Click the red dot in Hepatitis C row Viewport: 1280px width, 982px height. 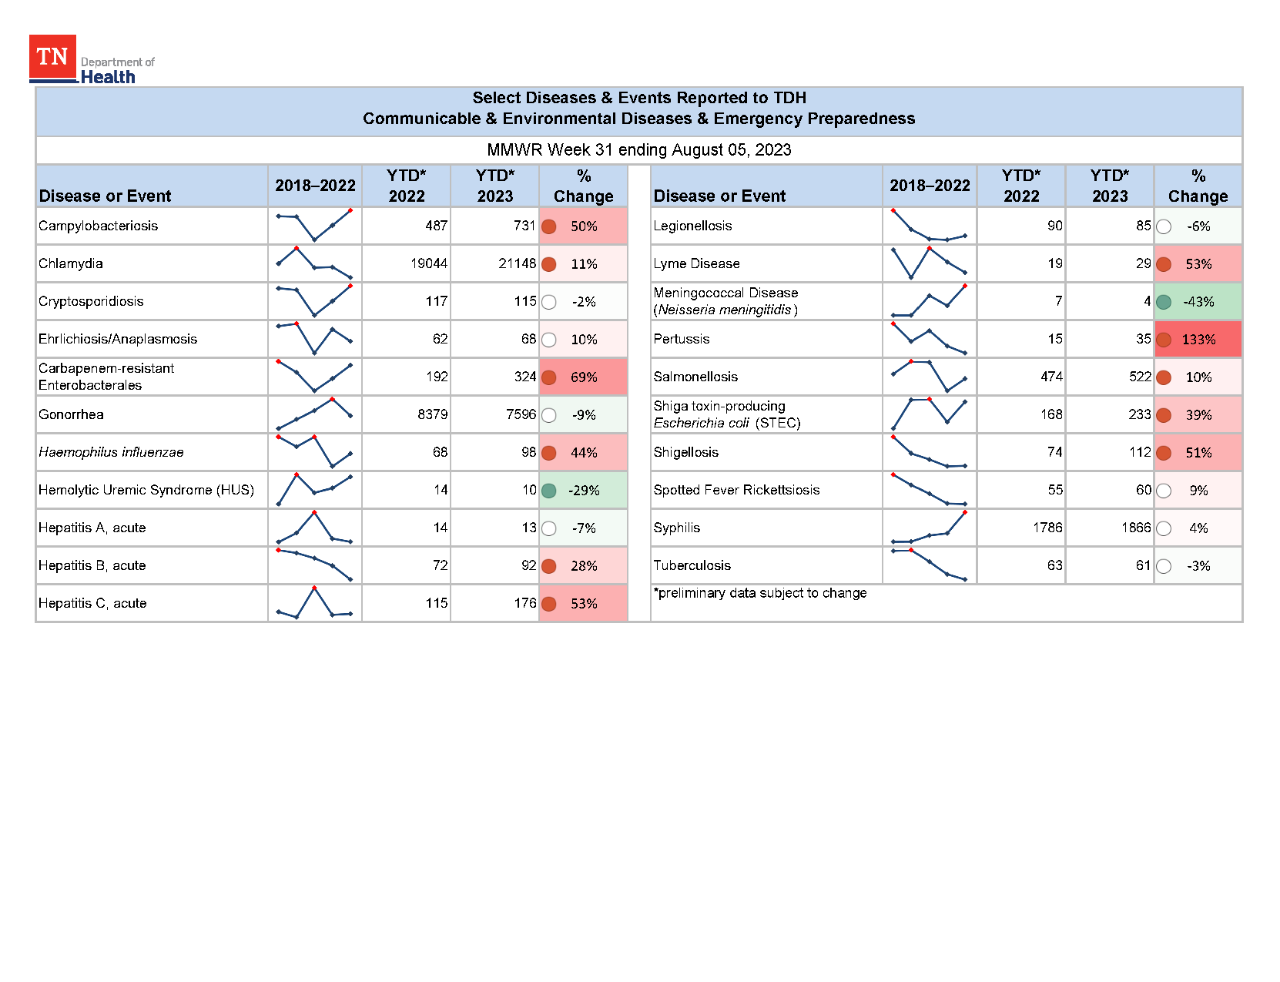(549, 604)
